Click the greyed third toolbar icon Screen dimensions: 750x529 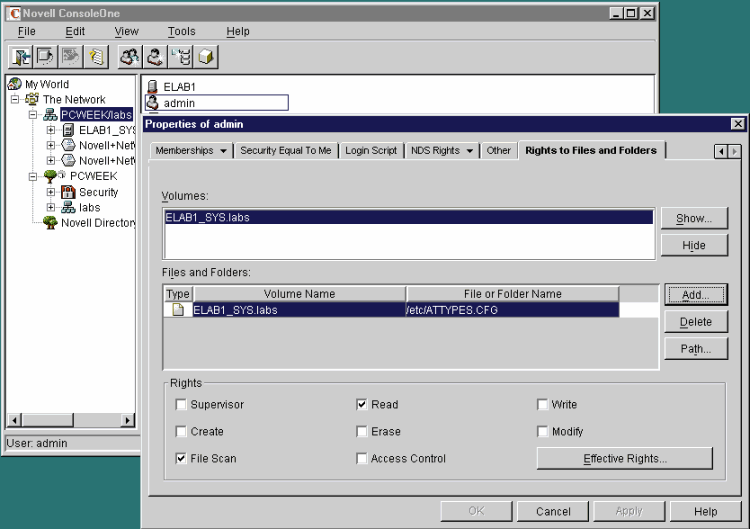pos(70,57)
